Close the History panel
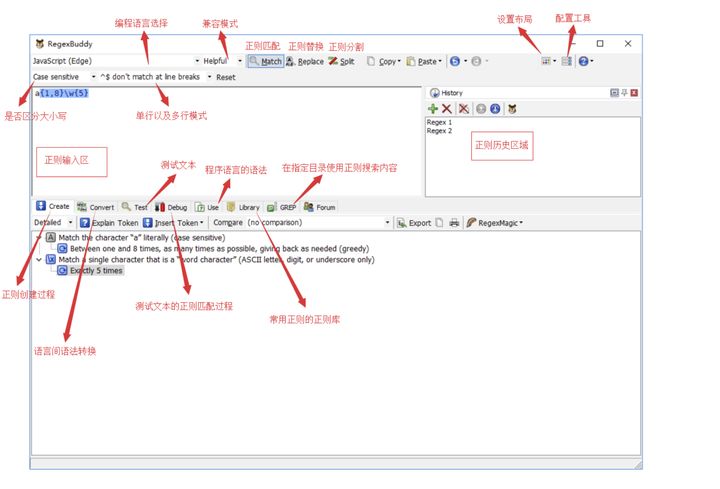This screenshot has width=720, height=489. tap(634, 93)
